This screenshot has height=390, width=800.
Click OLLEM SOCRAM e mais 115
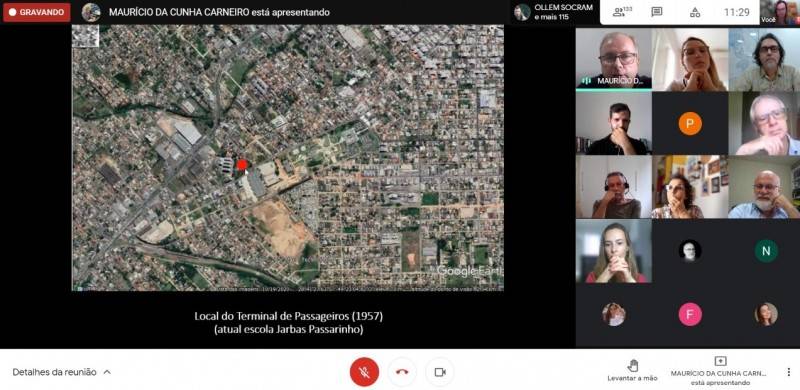[554, 12]
